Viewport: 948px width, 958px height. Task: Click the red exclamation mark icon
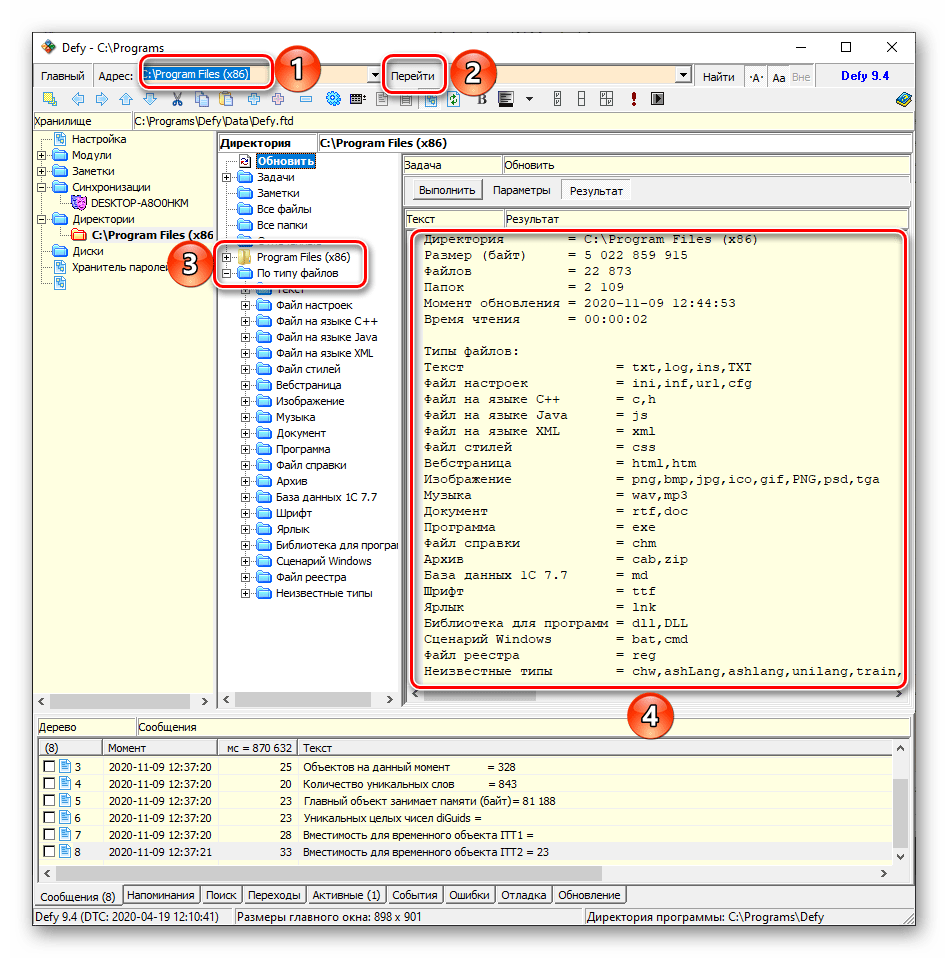click(x=634, y=99)
